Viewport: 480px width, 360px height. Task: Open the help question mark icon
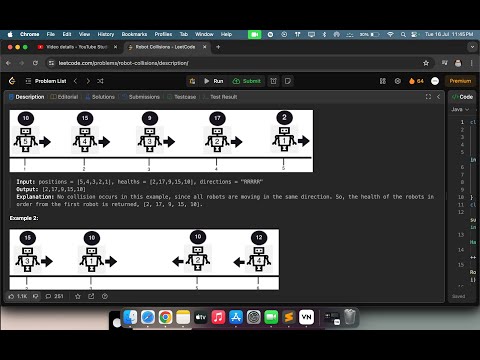tap(105, 296)
